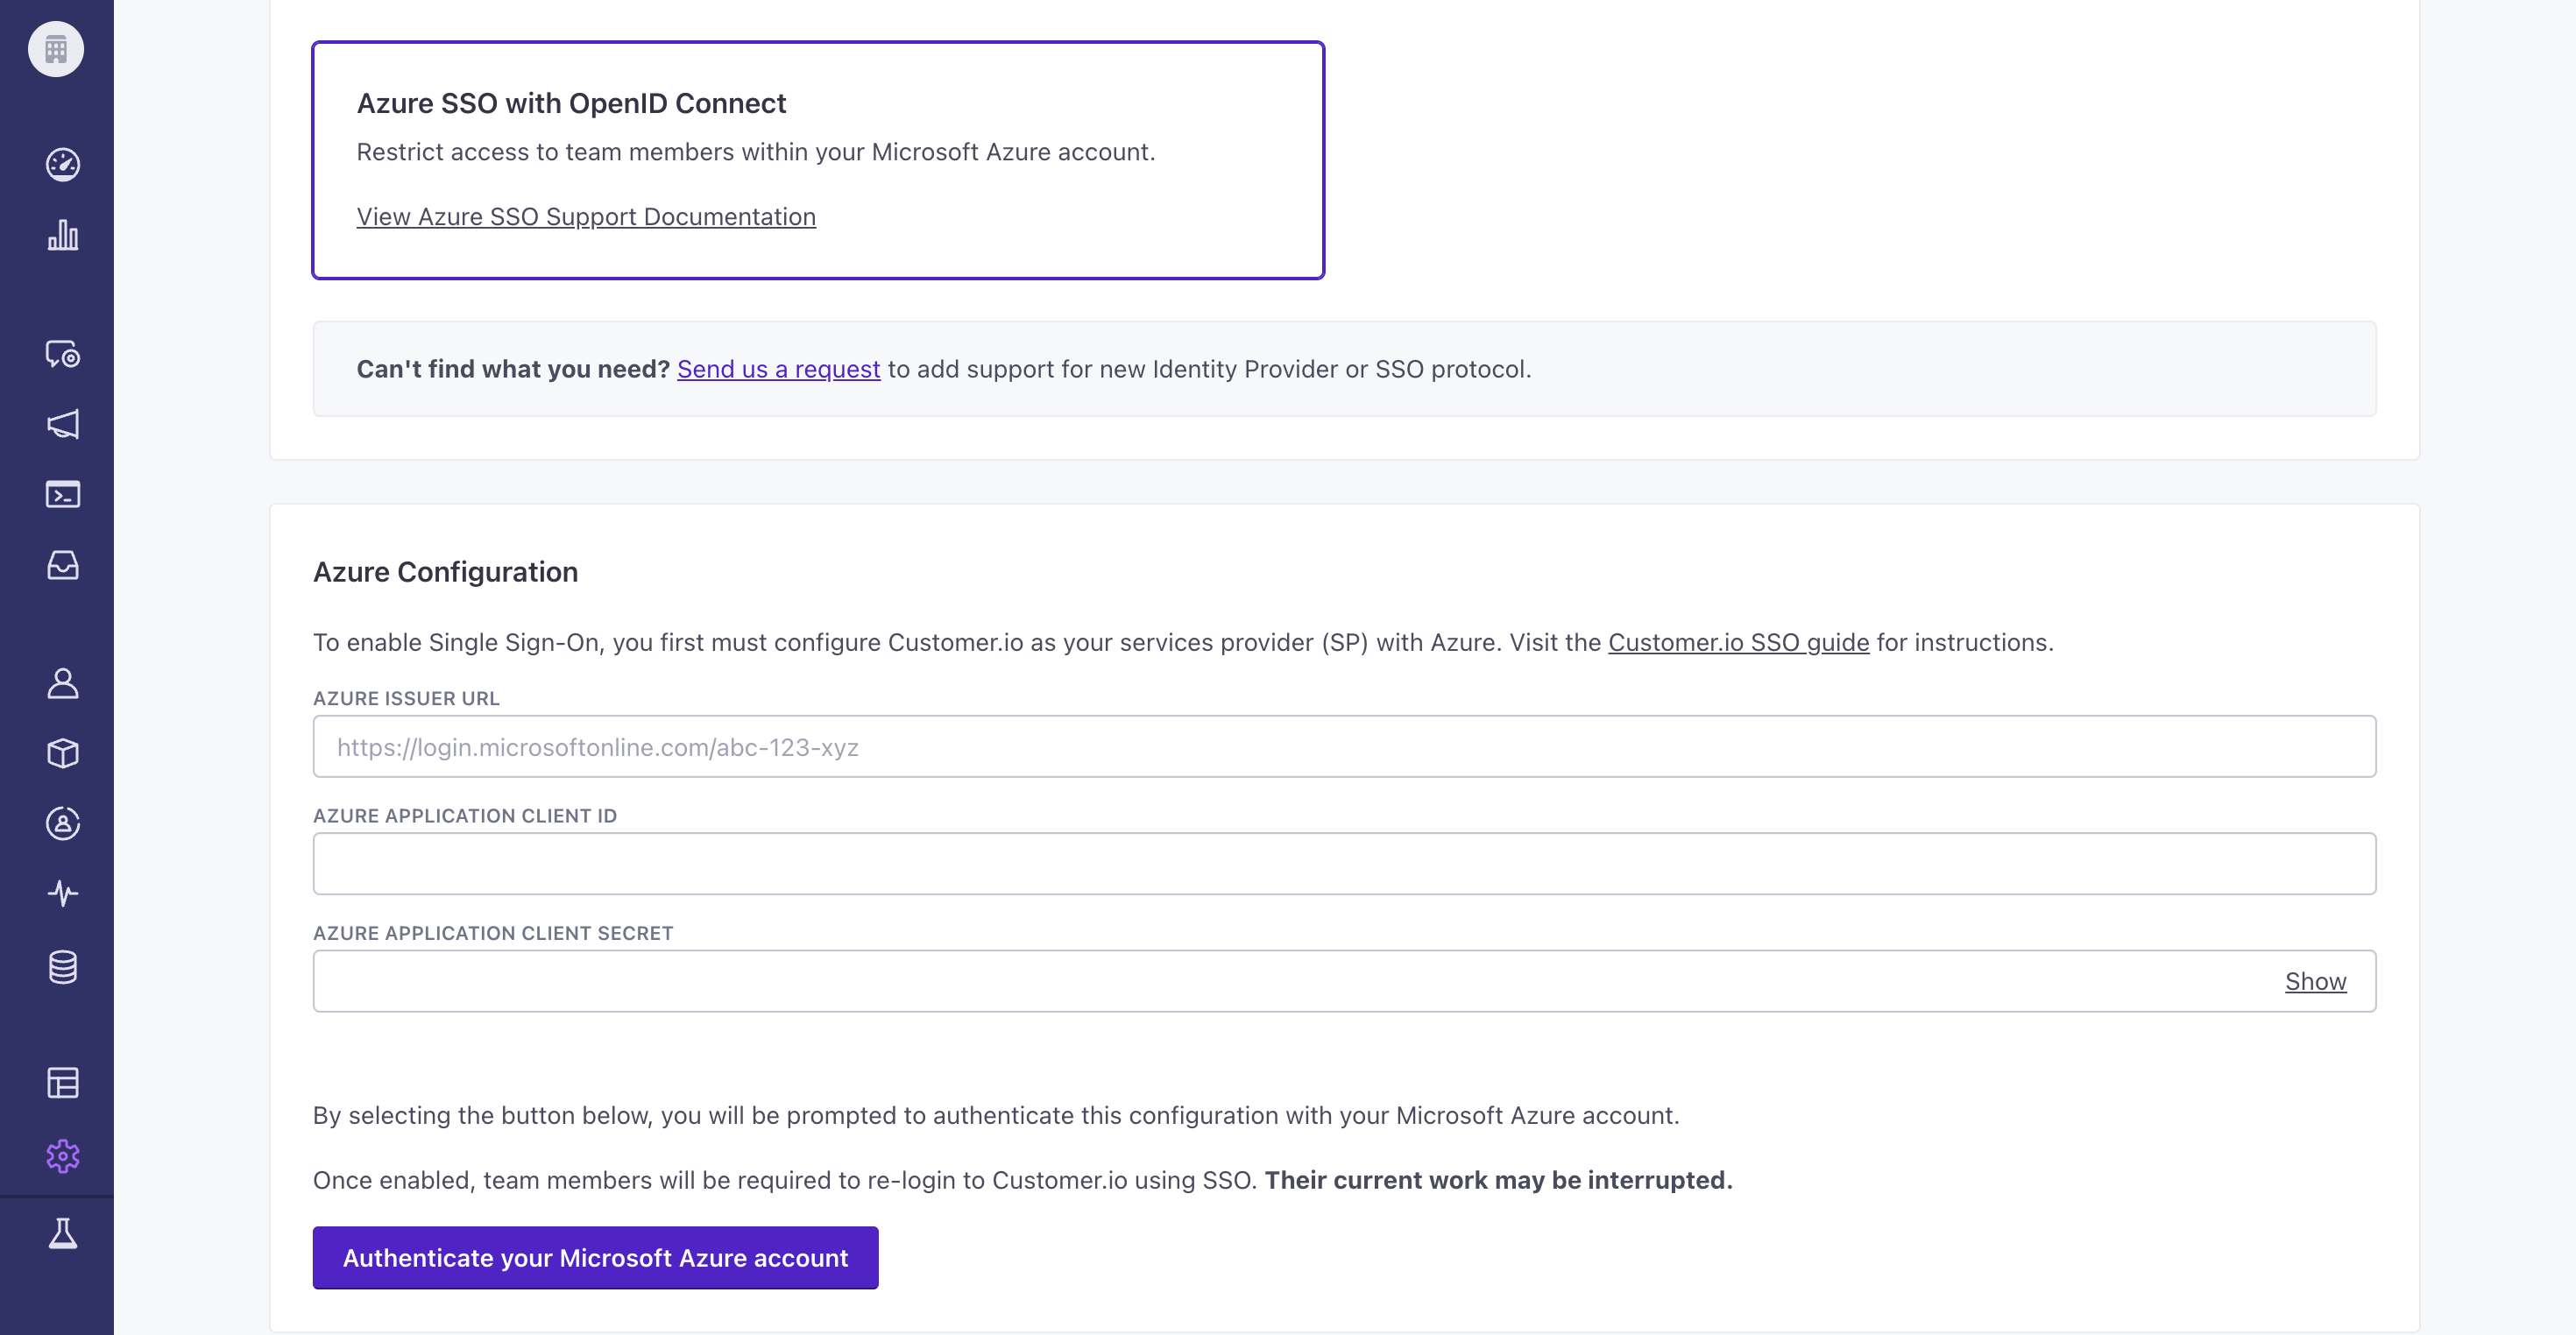Open View Azure SSO Support Documentation link
The image size is (2576, 1335).
click(x=586, y=217)
